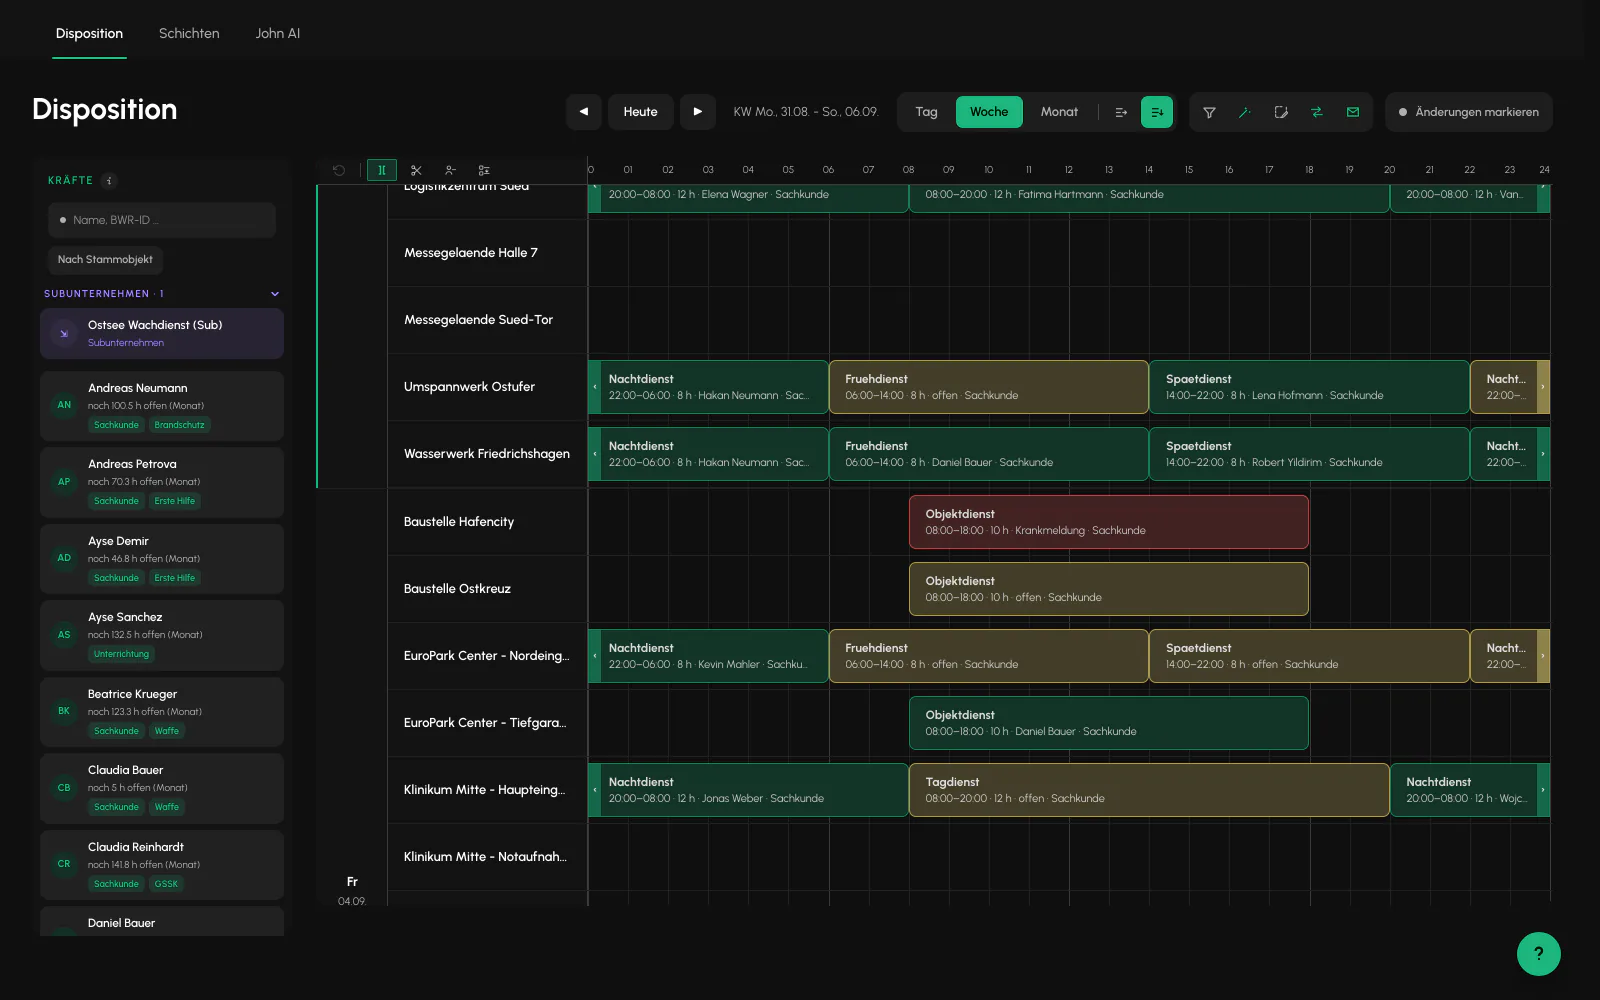Open the Schichten tab
Screen dimensions: 1600x1000
(189, 33)
